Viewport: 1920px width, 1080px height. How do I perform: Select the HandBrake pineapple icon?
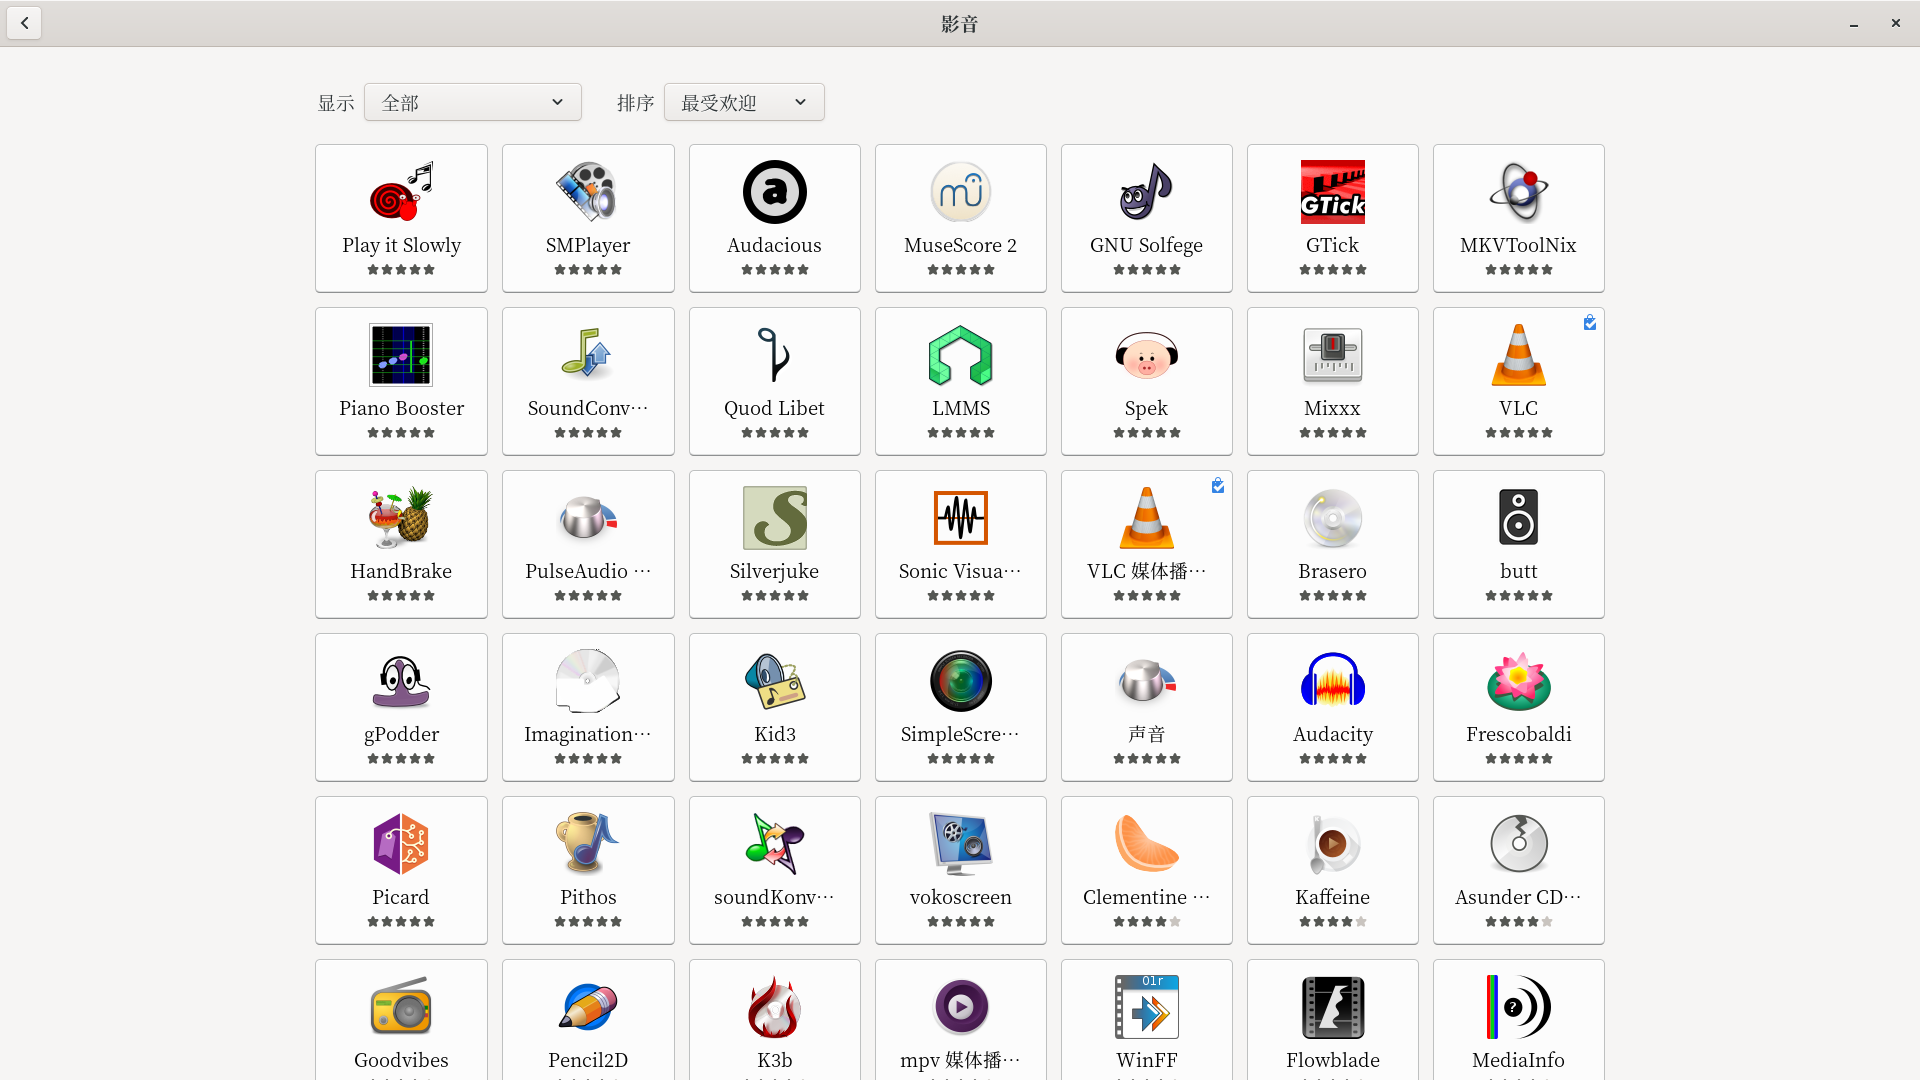click(401, 517)
